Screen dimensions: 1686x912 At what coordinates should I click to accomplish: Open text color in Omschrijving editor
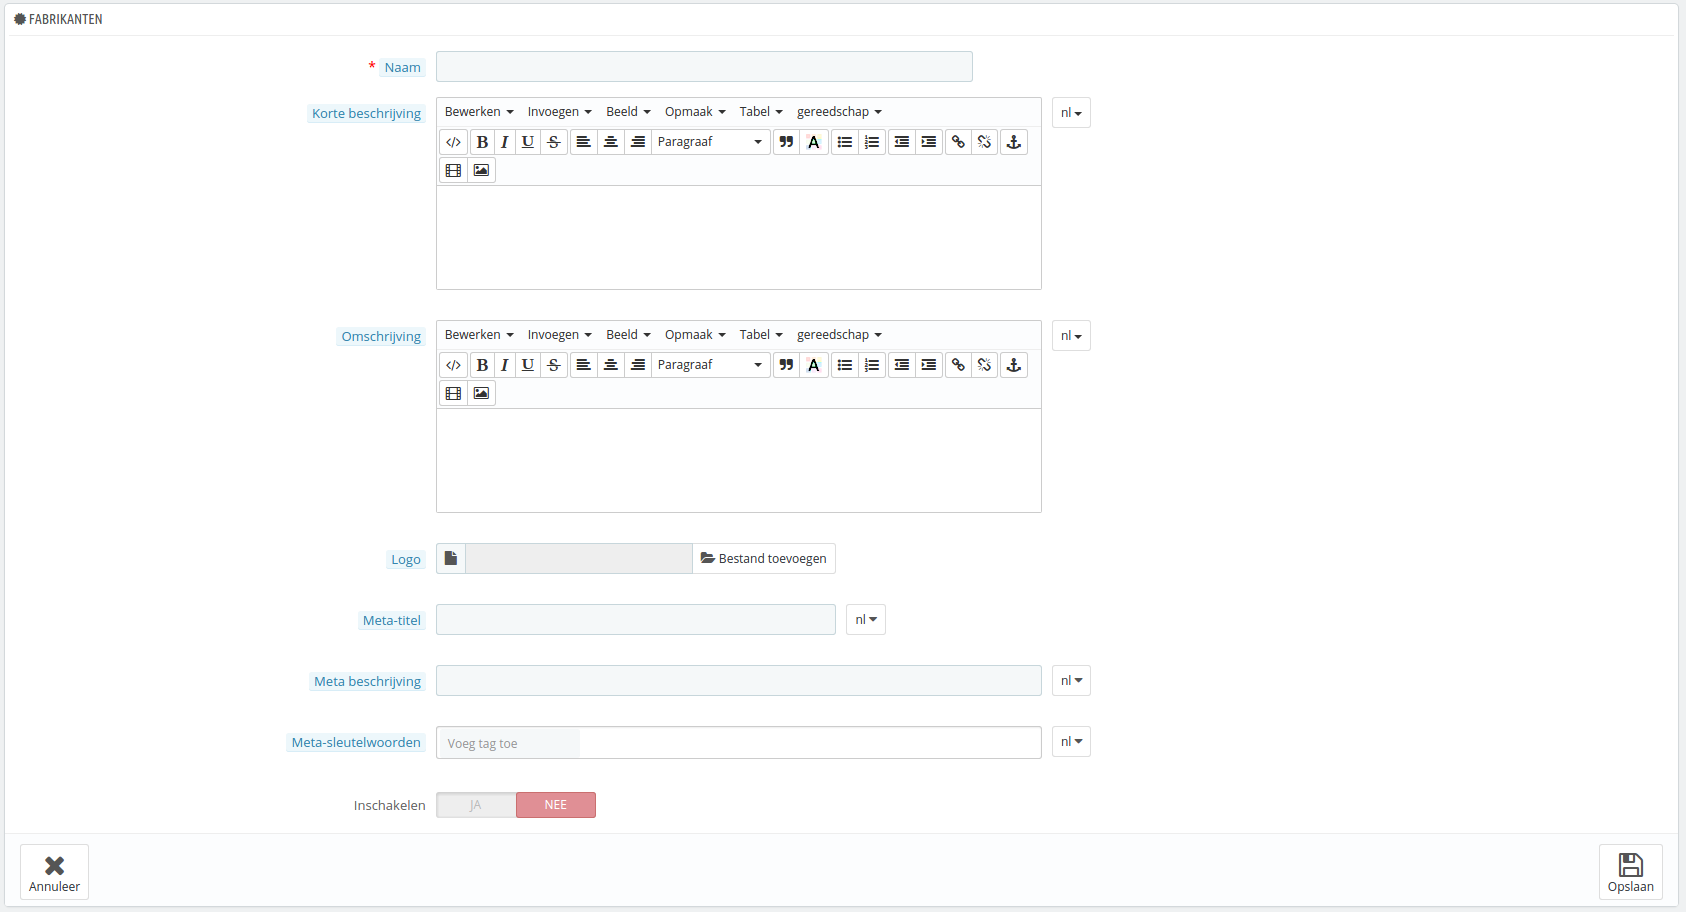pos(814,365)
